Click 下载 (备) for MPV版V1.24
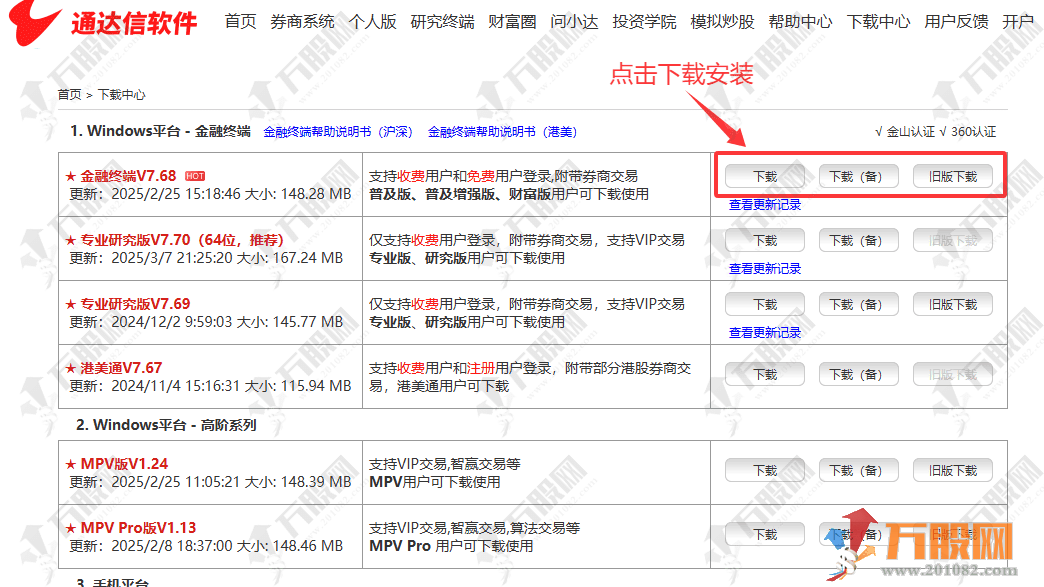 pyautogui.click(x=859, y=471)
